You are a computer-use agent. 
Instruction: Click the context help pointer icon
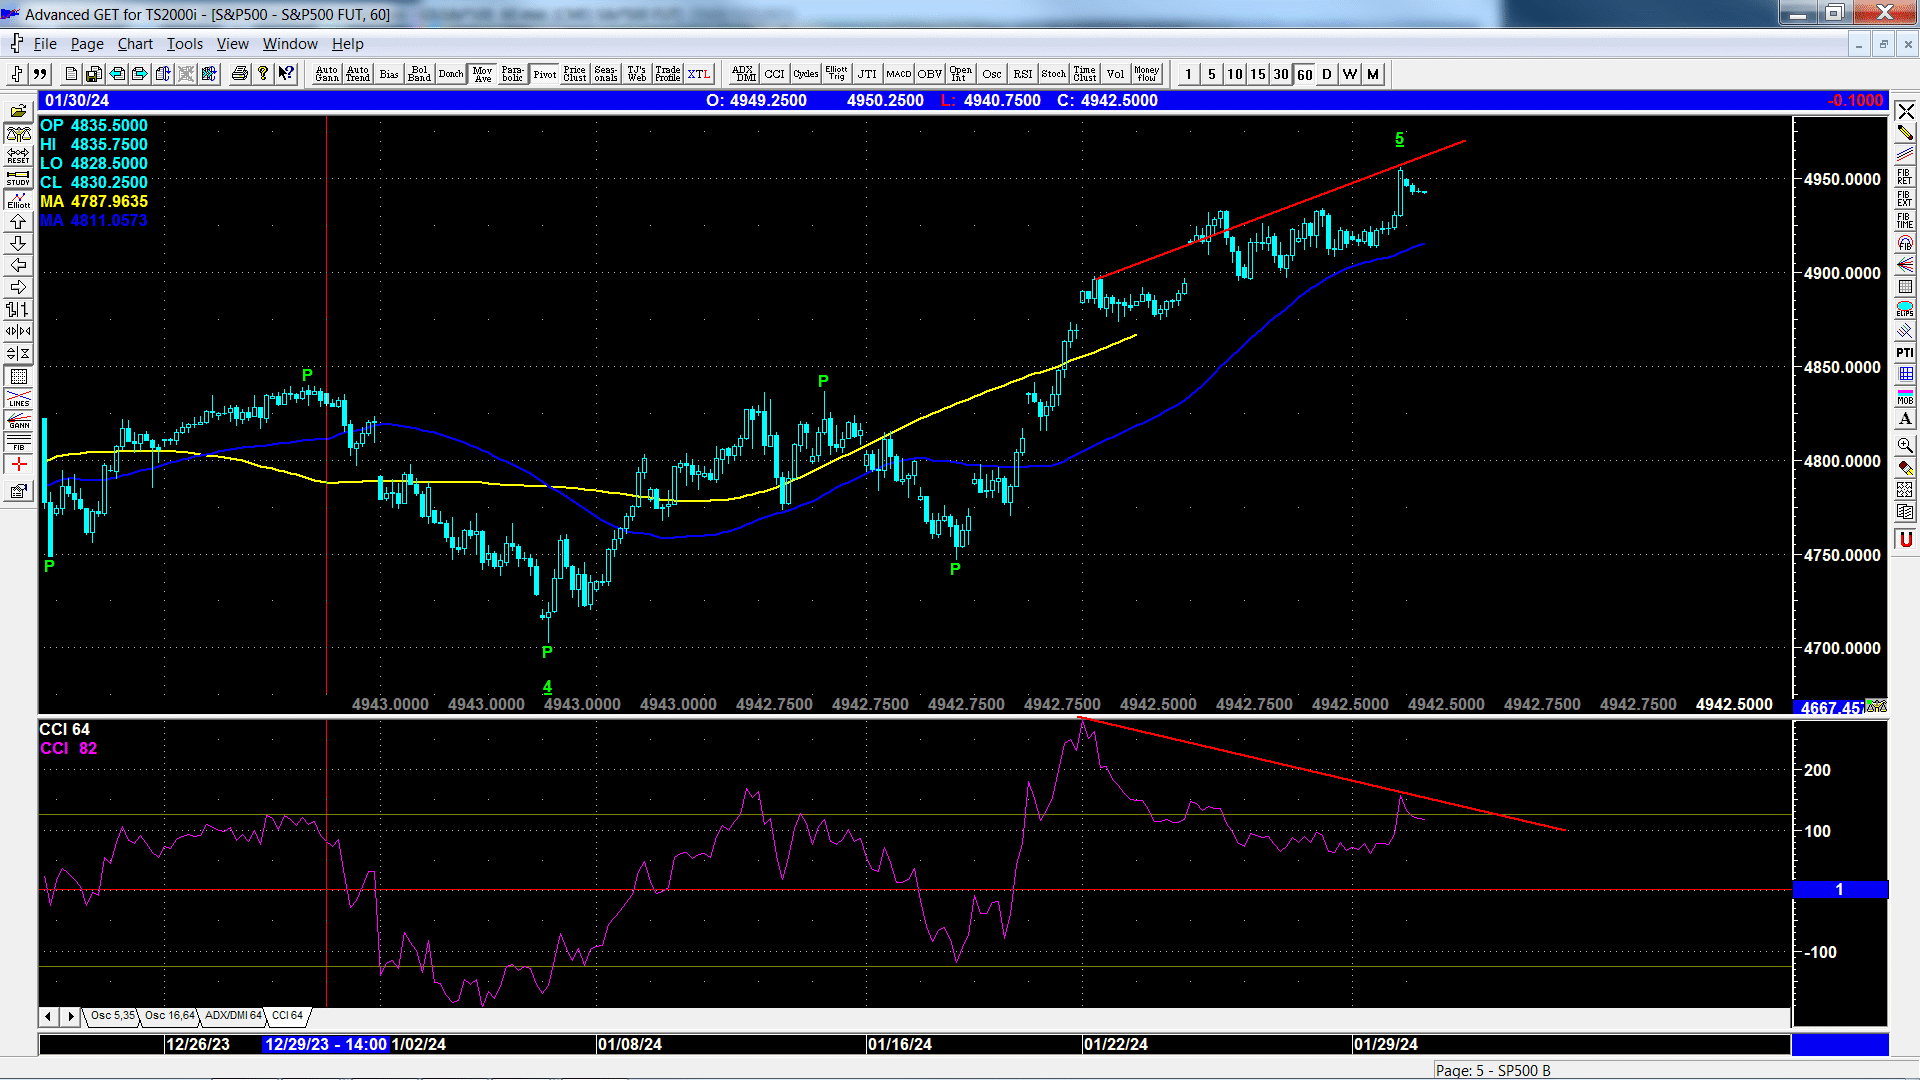tap(286, 74)
